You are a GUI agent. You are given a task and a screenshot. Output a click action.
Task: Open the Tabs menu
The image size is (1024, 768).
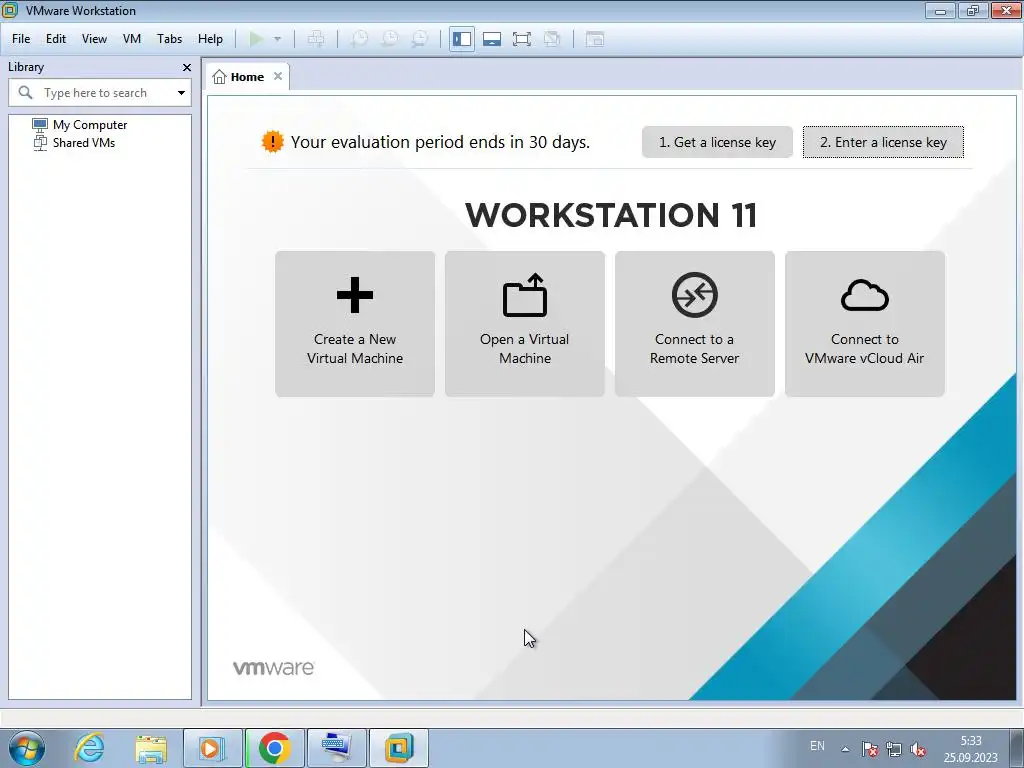169,39
